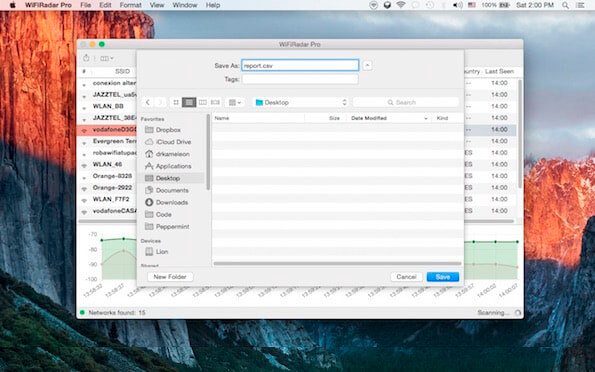The width and height of the screenshot is (595, 372).
Task: Click the Save button
Action: [x=443, y=277]
